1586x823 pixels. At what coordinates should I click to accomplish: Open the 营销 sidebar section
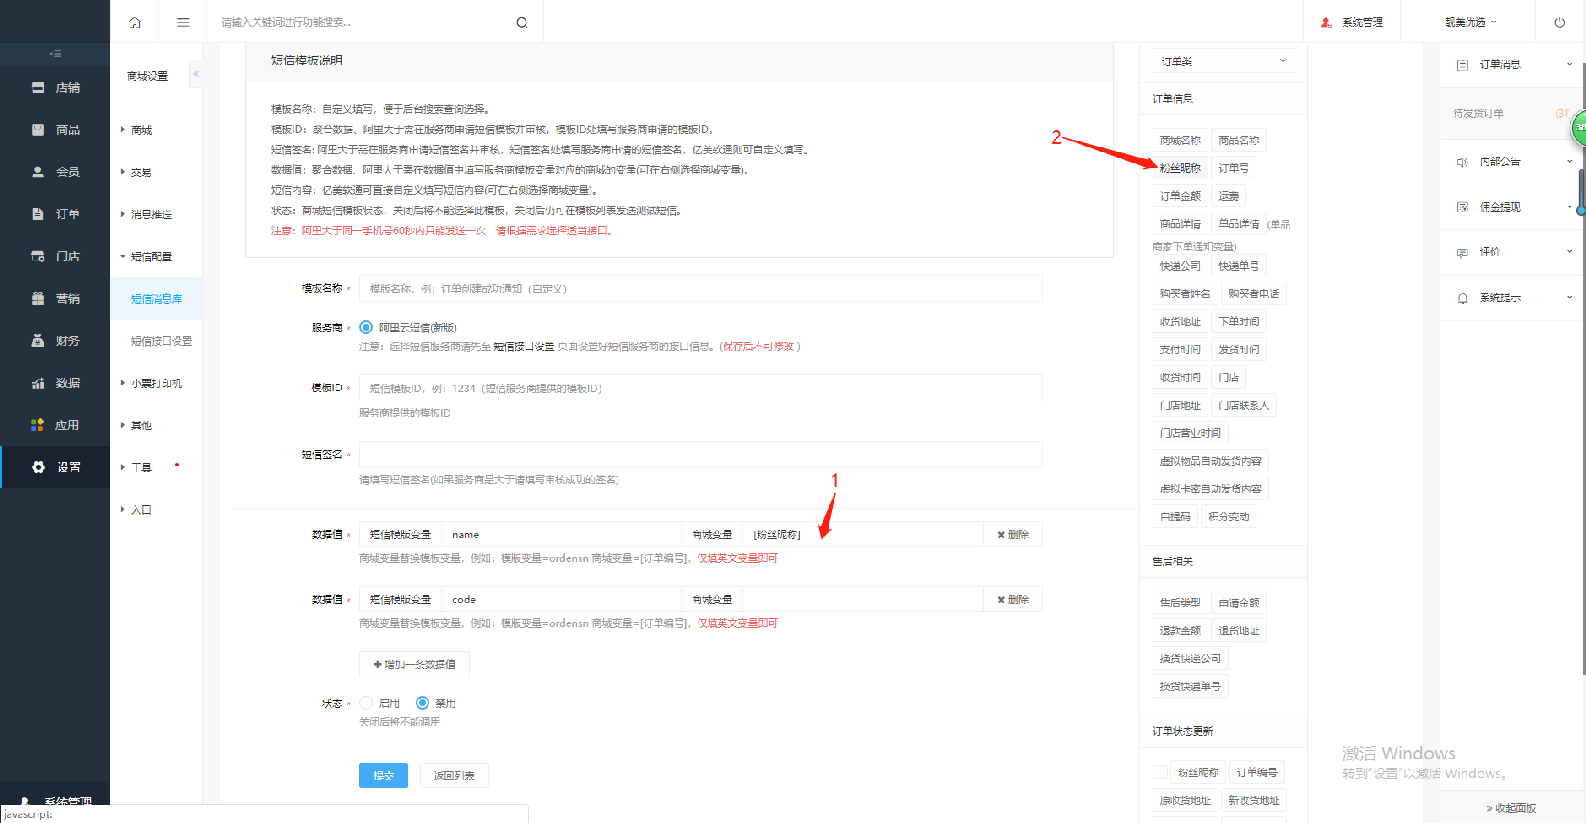(x=55, y=298)
